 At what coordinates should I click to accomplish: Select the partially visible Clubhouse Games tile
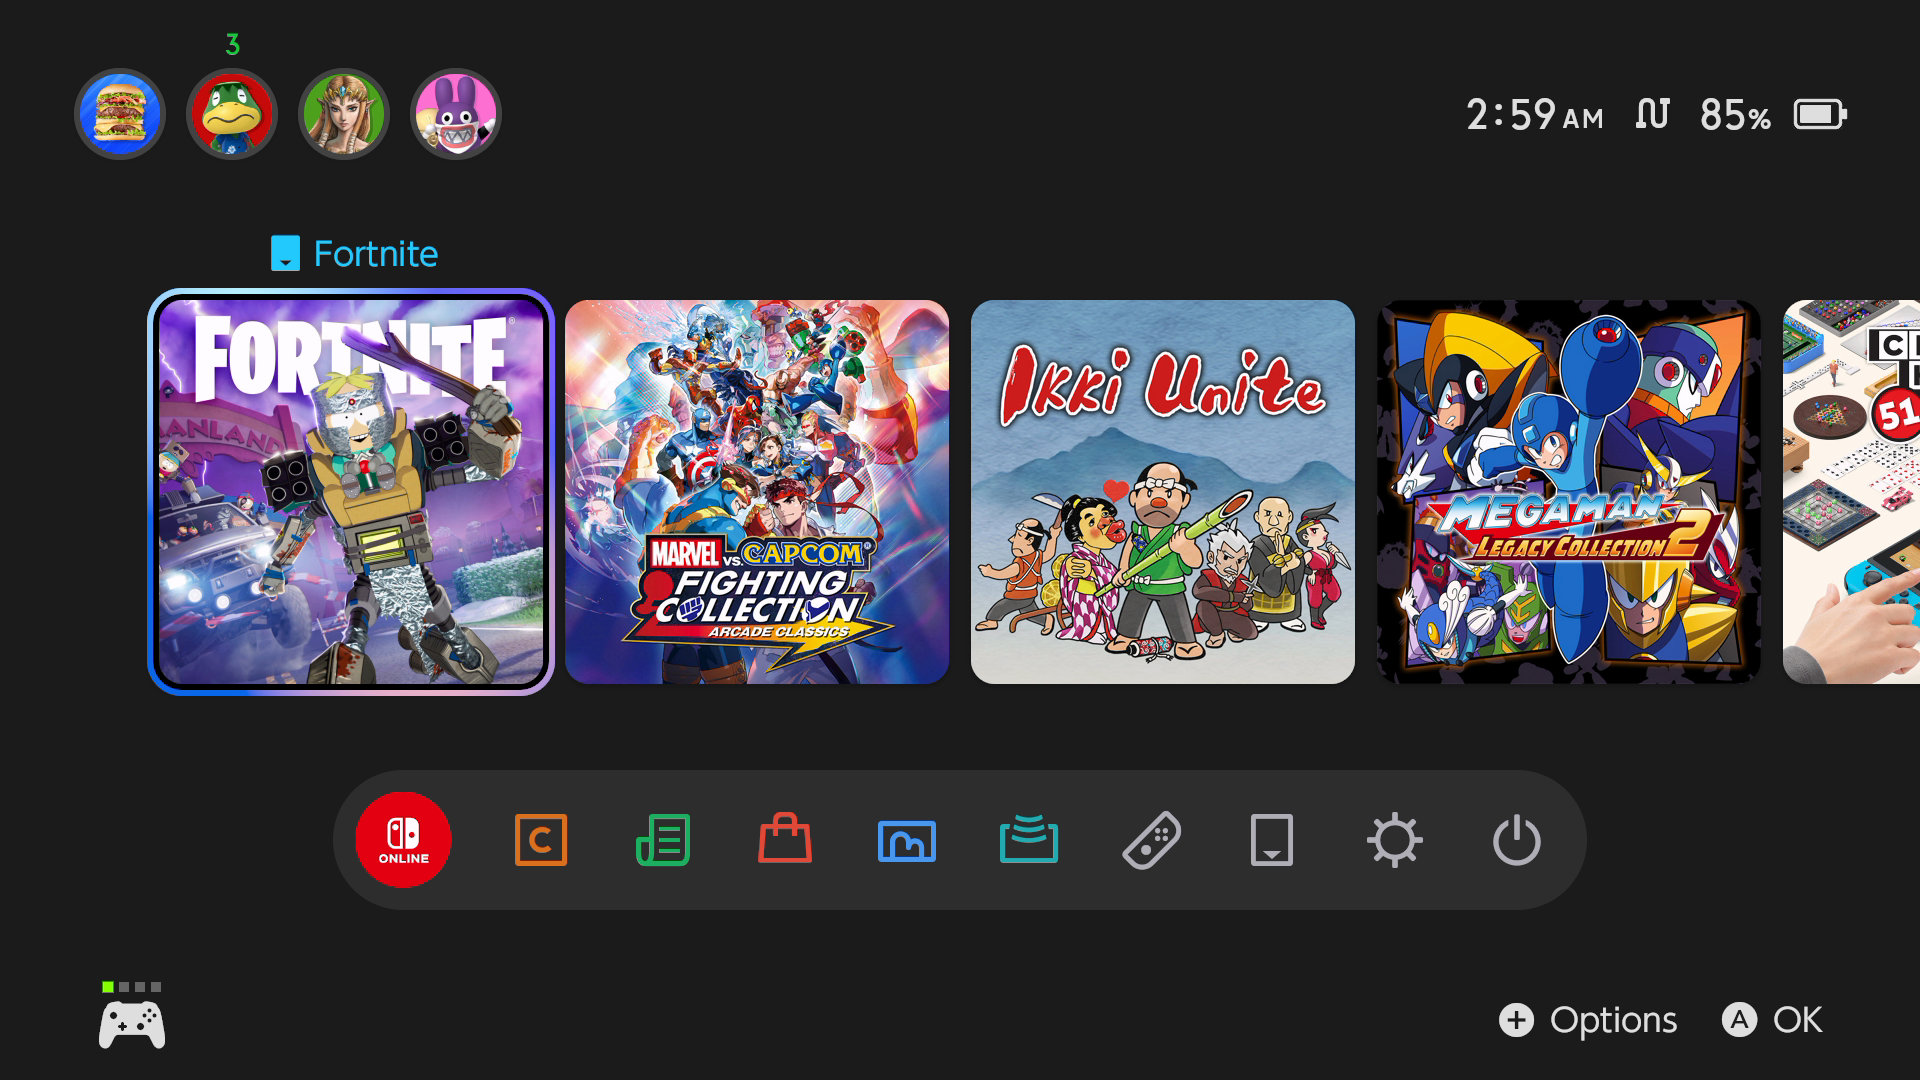click(x=1851, y=492)
